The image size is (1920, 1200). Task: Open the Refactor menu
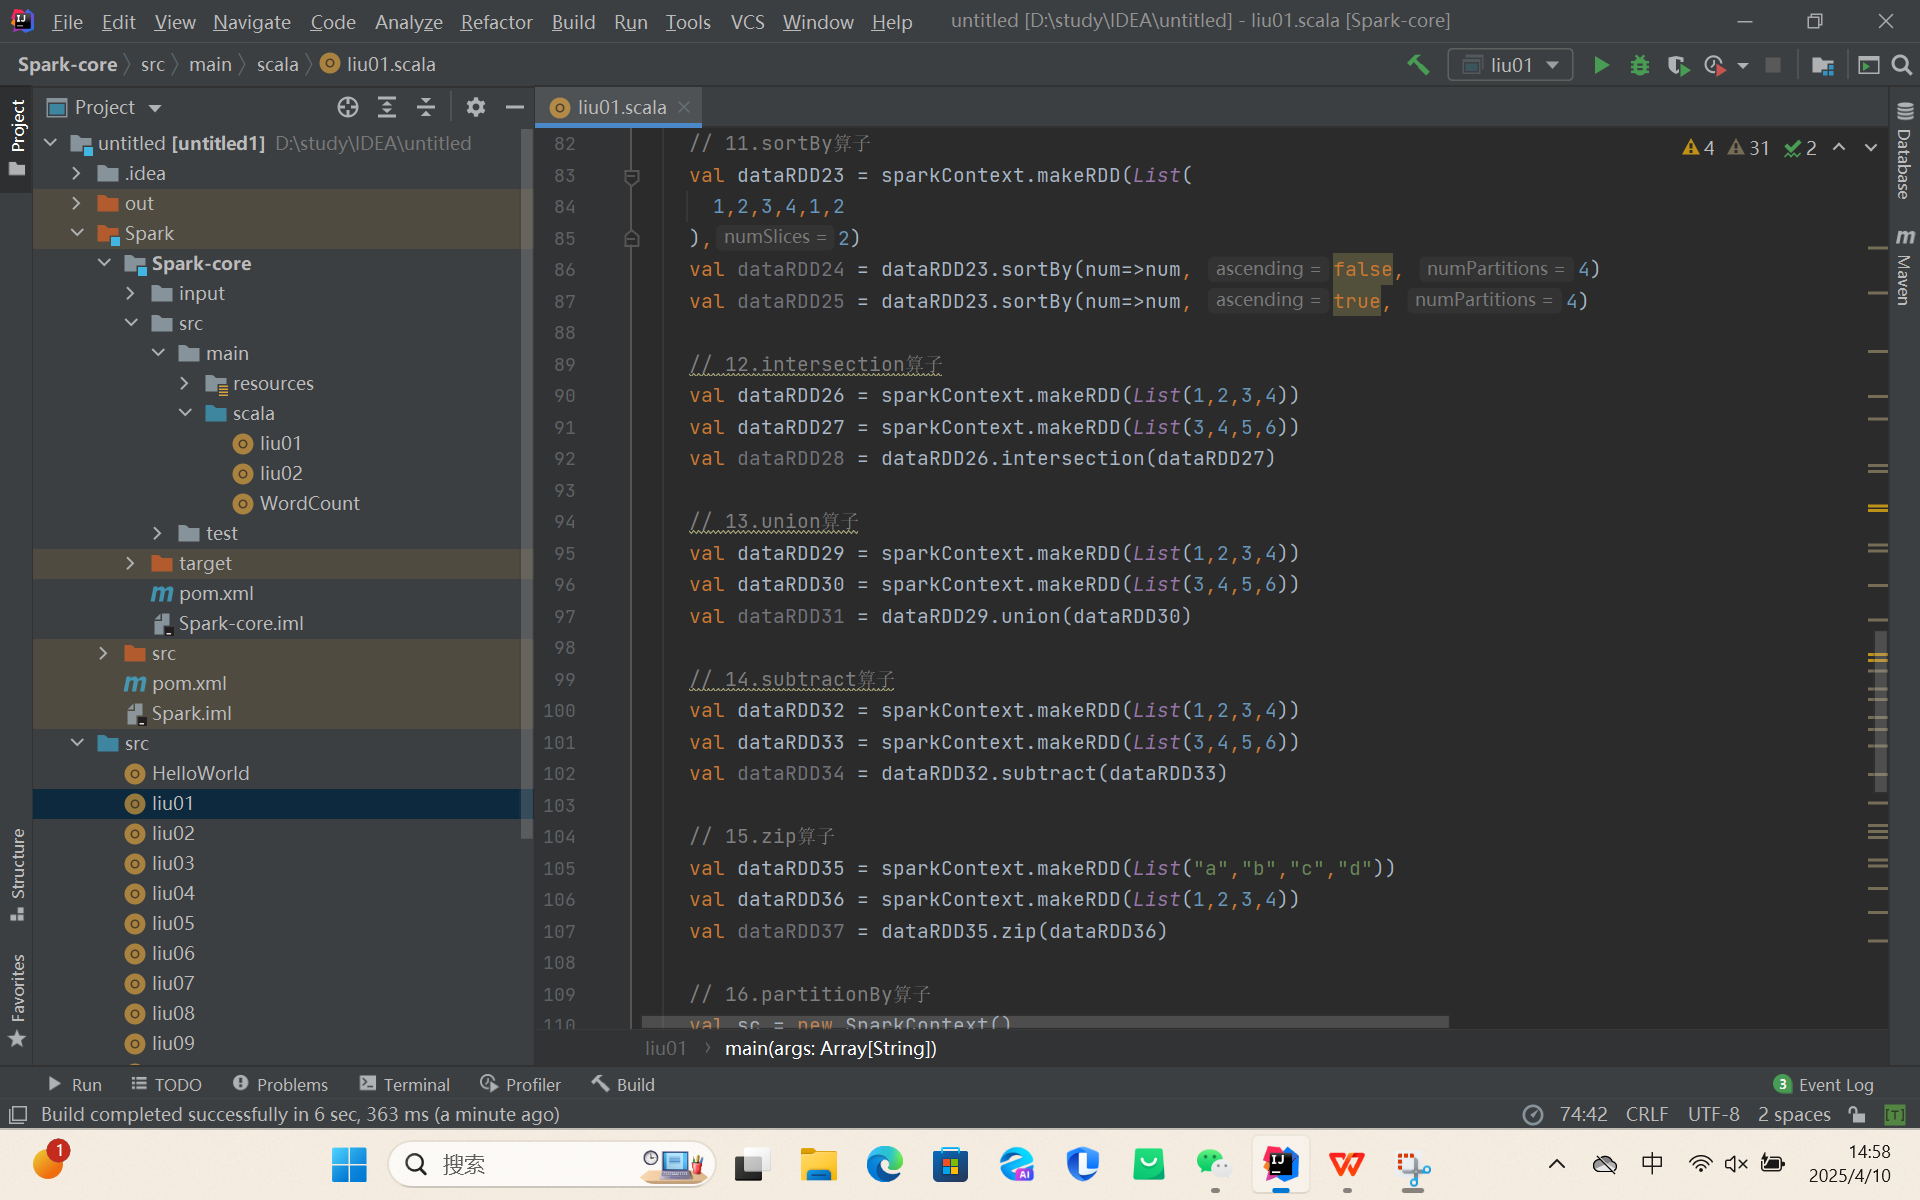click(496, 21)
